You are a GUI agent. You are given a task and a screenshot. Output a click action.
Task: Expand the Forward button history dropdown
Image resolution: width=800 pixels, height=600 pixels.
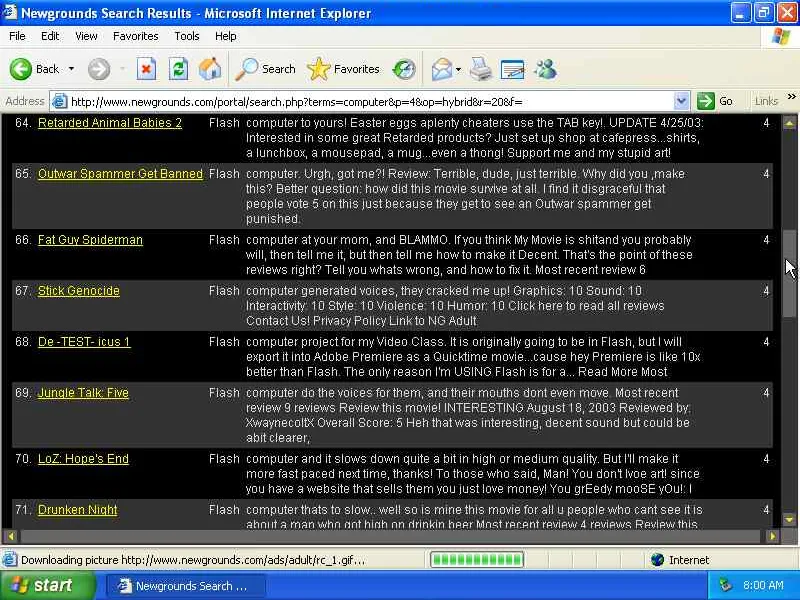tap(122, 69)
